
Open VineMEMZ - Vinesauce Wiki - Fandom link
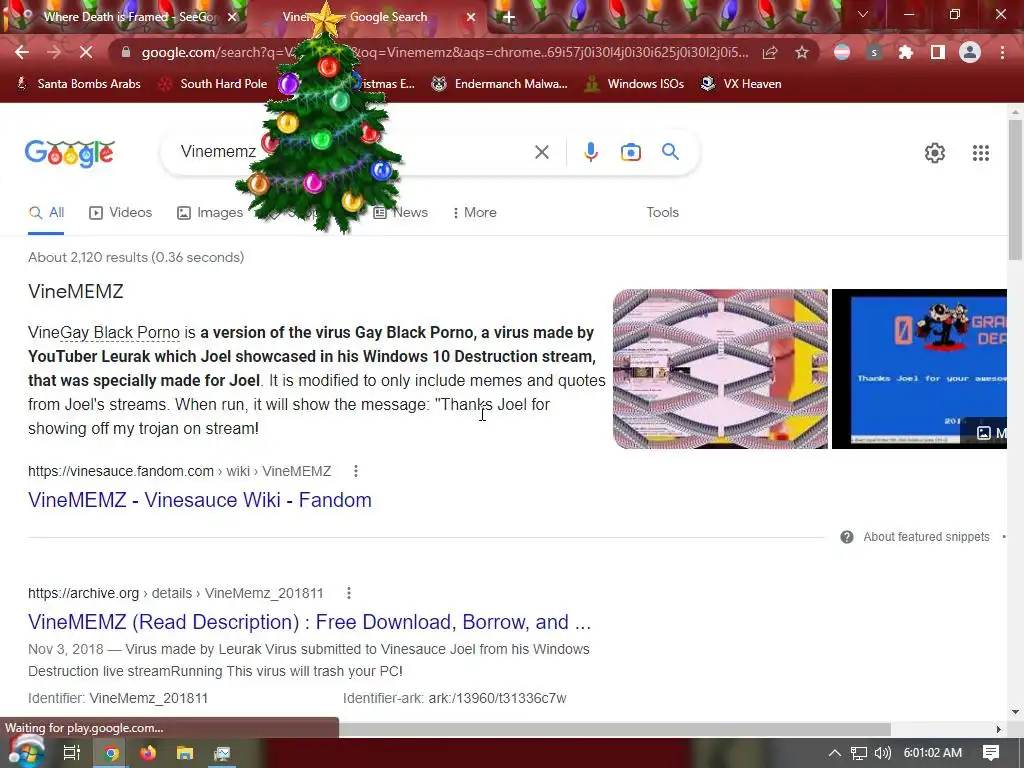click(x=200, y=500)
